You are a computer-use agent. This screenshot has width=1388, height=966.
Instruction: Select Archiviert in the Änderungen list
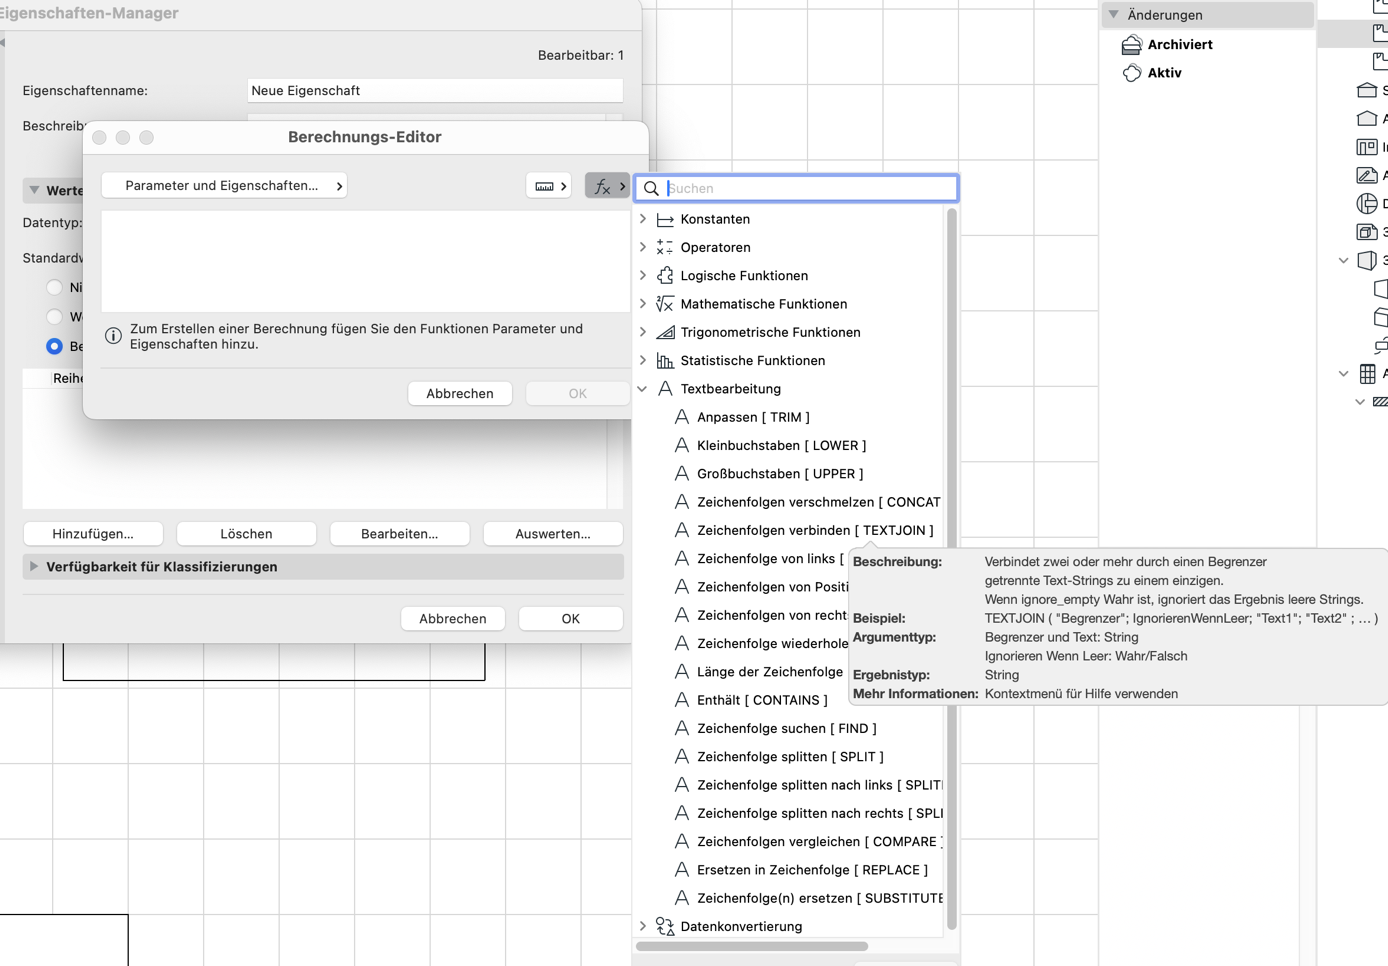[x=1180, y=44]
